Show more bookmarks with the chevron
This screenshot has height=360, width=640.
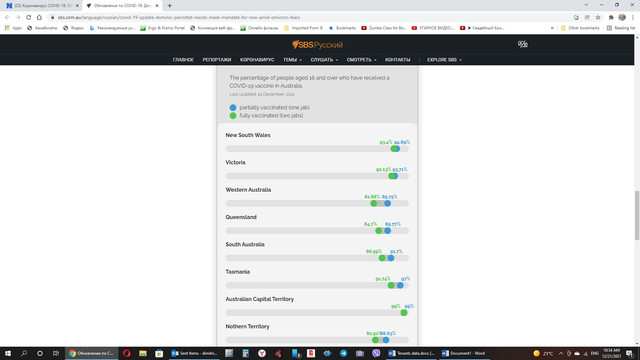552,28
